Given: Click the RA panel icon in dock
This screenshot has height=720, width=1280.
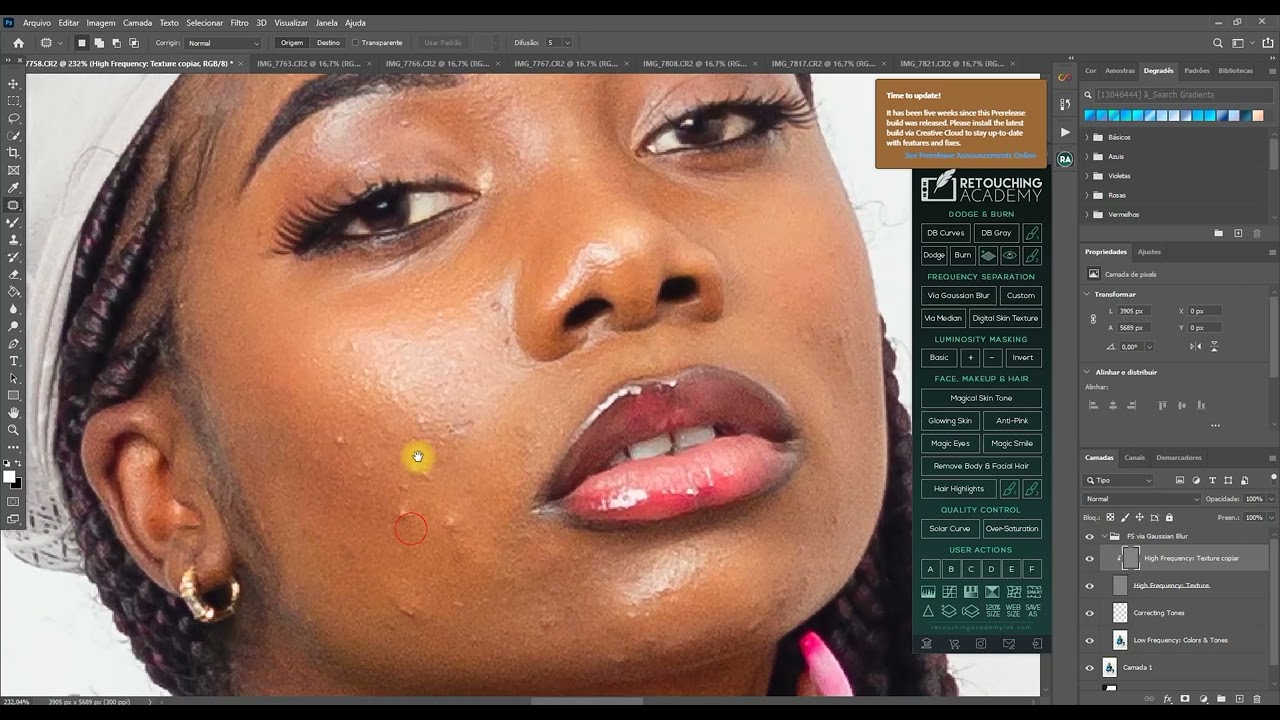Looking at the screenshot, I should tap(1065, 159).
